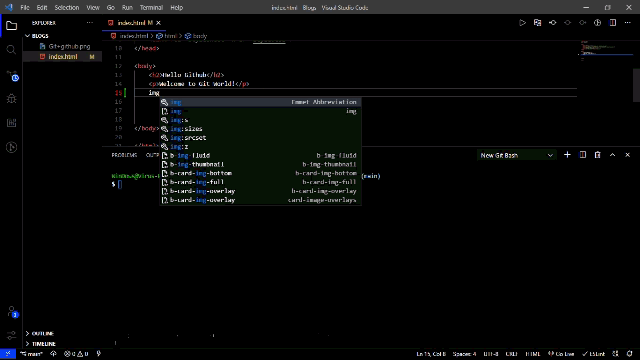The width and height of the screenshot is (640, 360).
Task: Click the Open Changes icon in editor toolbar
Action: (x=537, y=23)
